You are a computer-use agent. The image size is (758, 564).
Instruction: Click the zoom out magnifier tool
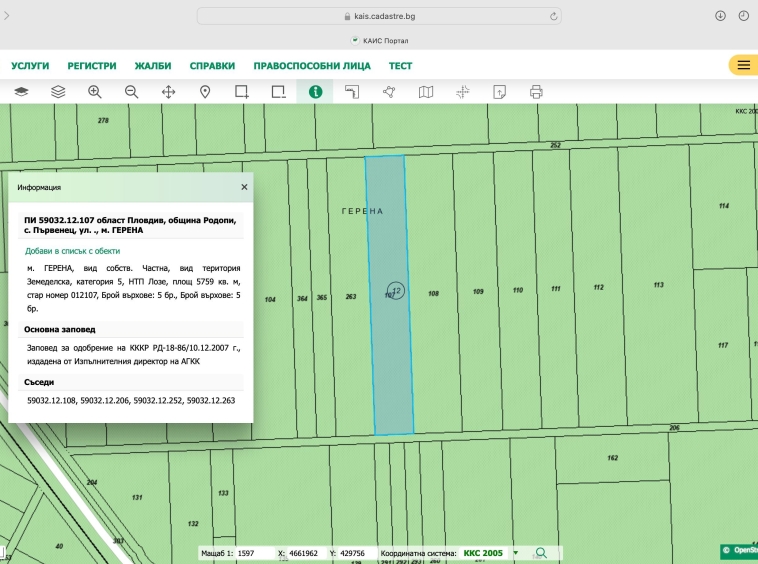(x=132, y=91)
